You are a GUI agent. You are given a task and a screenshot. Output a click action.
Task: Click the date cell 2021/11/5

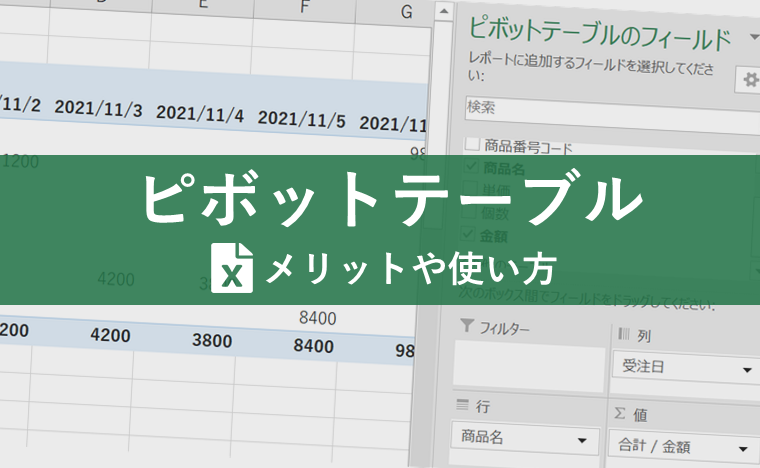301,119
